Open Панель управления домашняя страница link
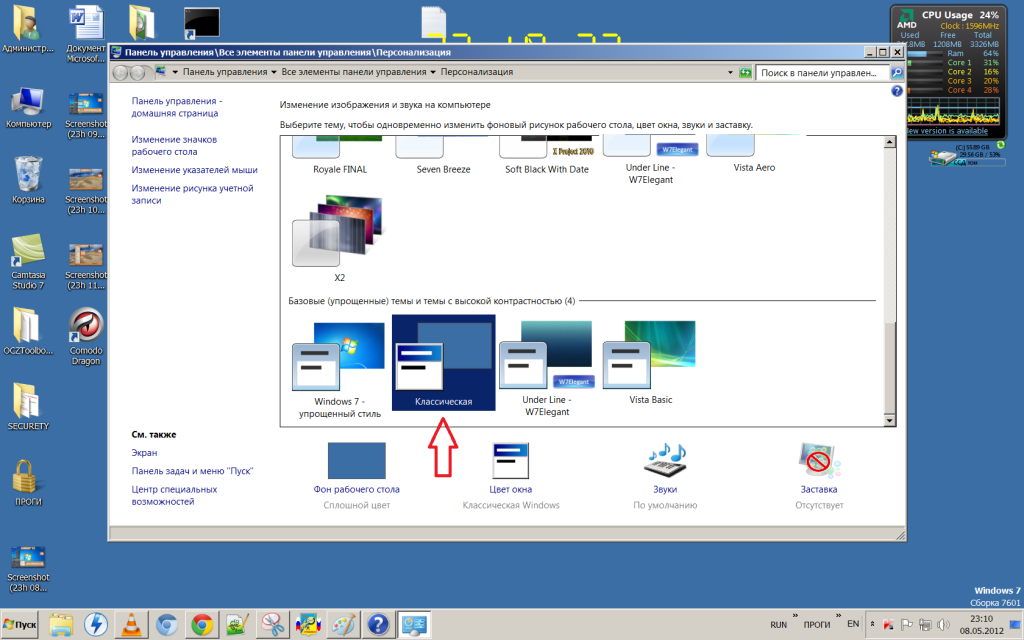The height and width of the screenshot is (640, 1024). [177, 107]
